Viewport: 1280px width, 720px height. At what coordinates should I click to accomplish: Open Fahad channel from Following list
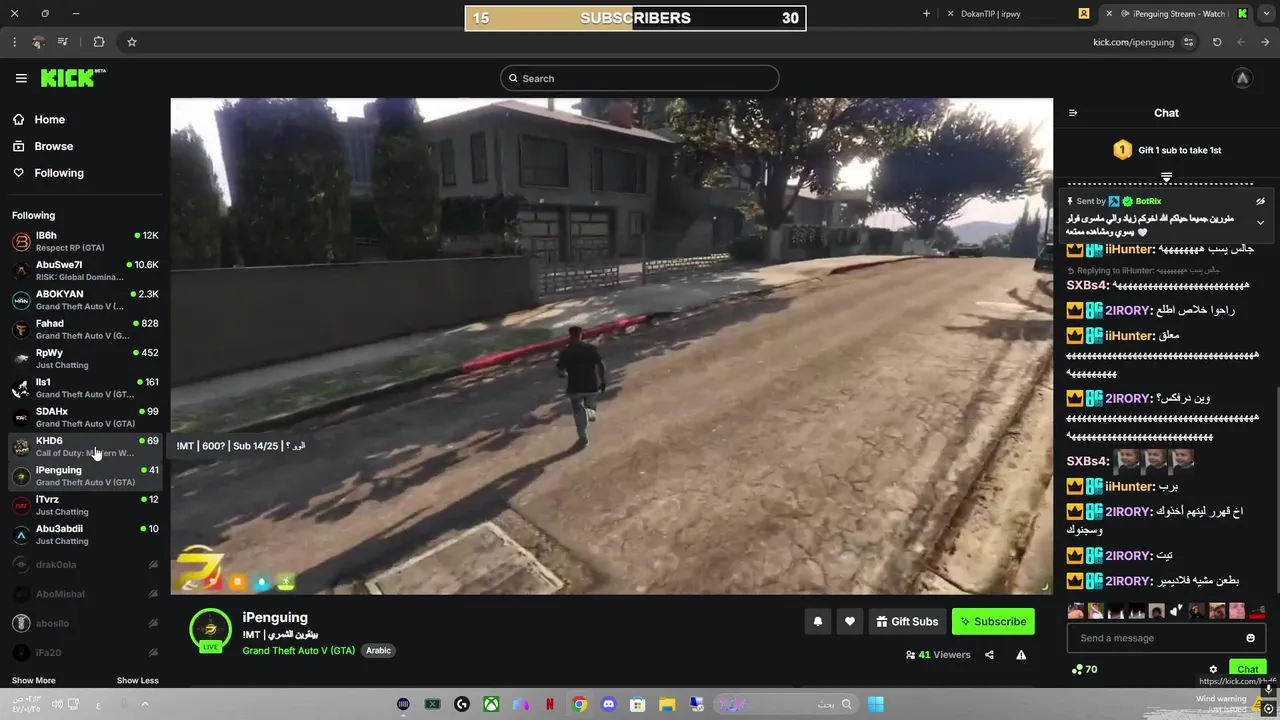(x=85, y=329)
